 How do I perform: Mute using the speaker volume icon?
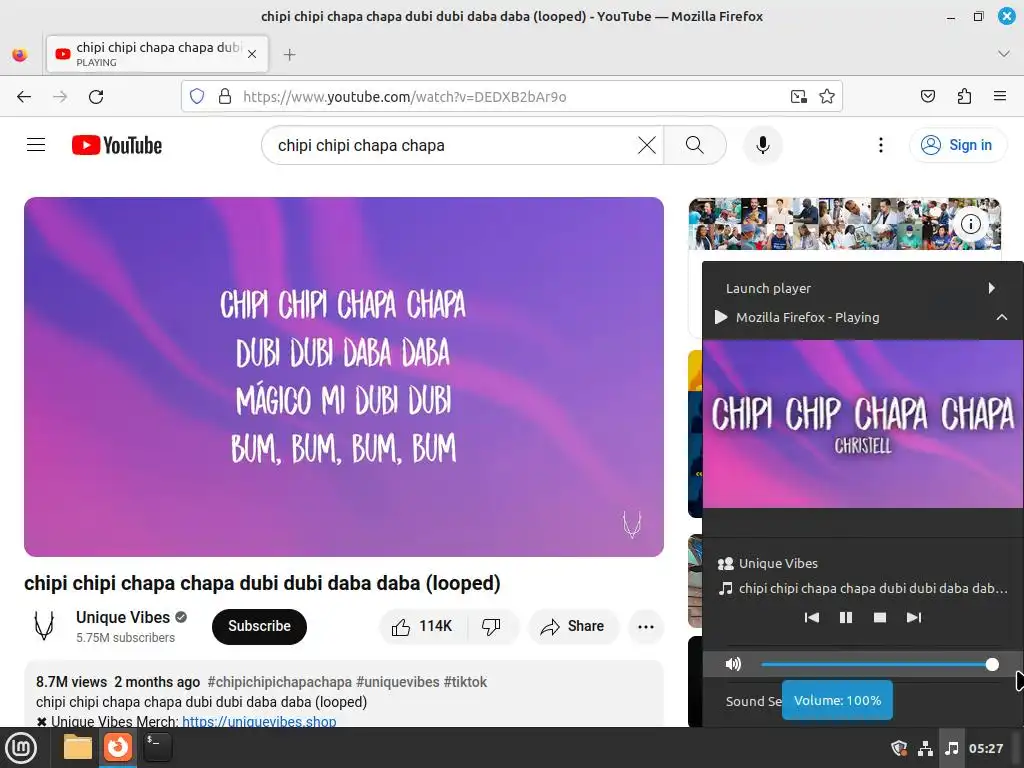pos(733,664)
